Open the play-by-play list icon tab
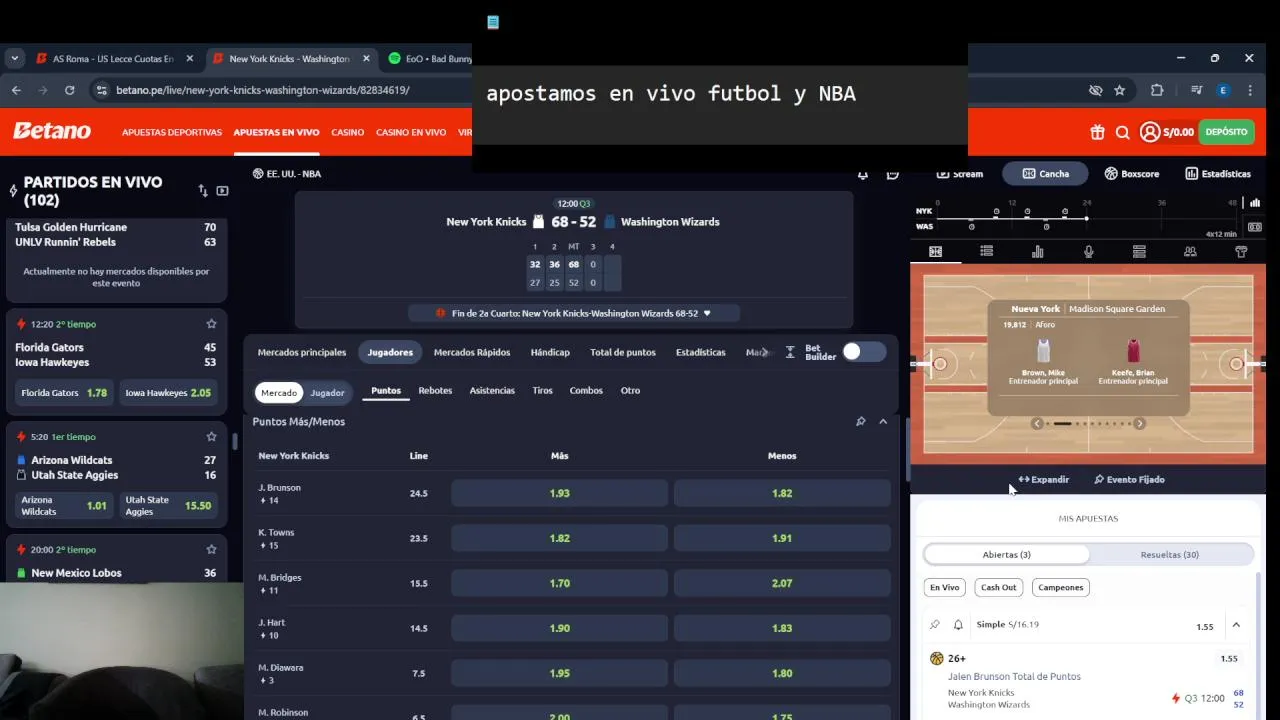This screenshot has height=720, width=1280. coord(987,252)
